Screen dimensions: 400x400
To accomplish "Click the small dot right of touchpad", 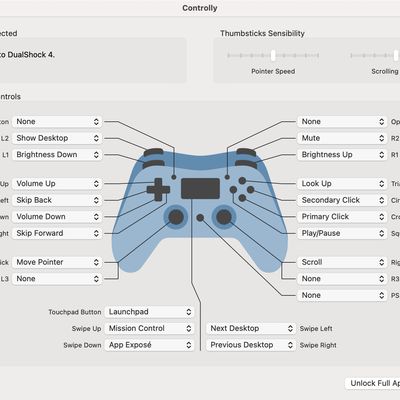I will pos(227,177).
